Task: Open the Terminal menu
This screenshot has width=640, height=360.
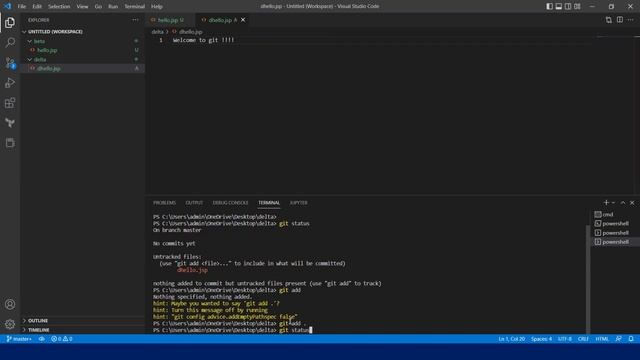Action: click(x=134, y=6)
